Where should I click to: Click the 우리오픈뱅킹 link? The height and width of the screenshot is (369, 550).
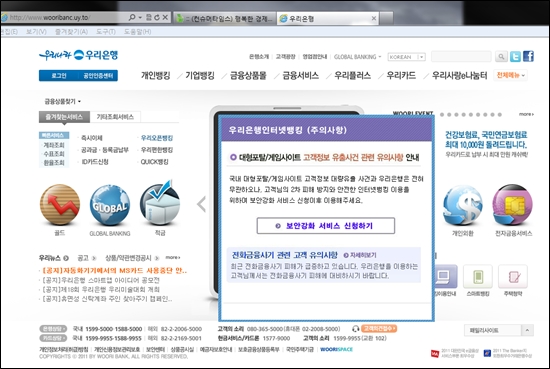[157, 138]
